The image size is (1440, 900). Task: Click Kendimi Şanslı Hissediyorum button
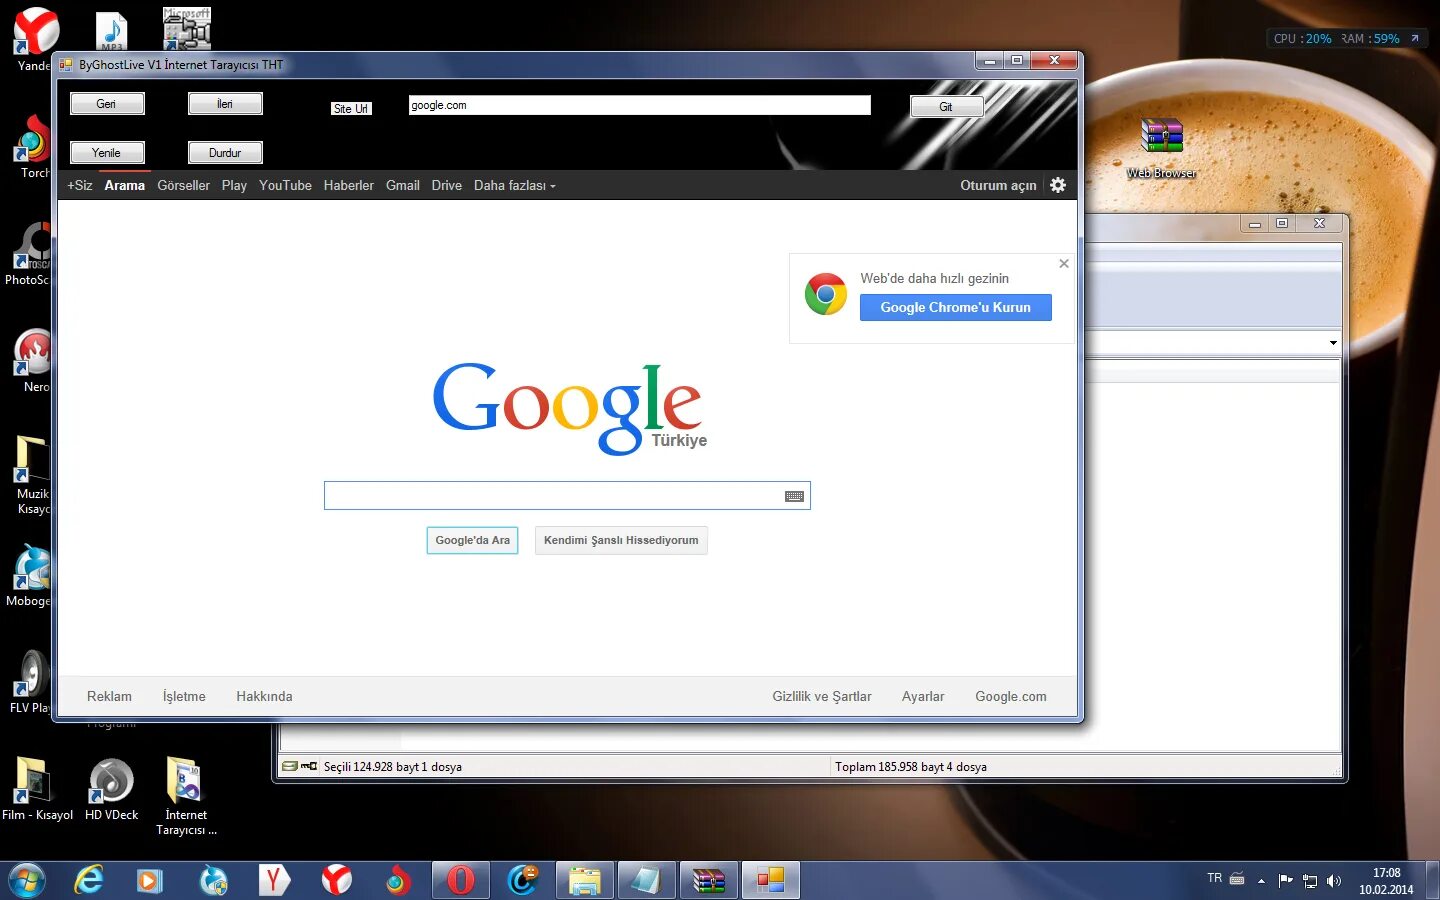[621, 540]
